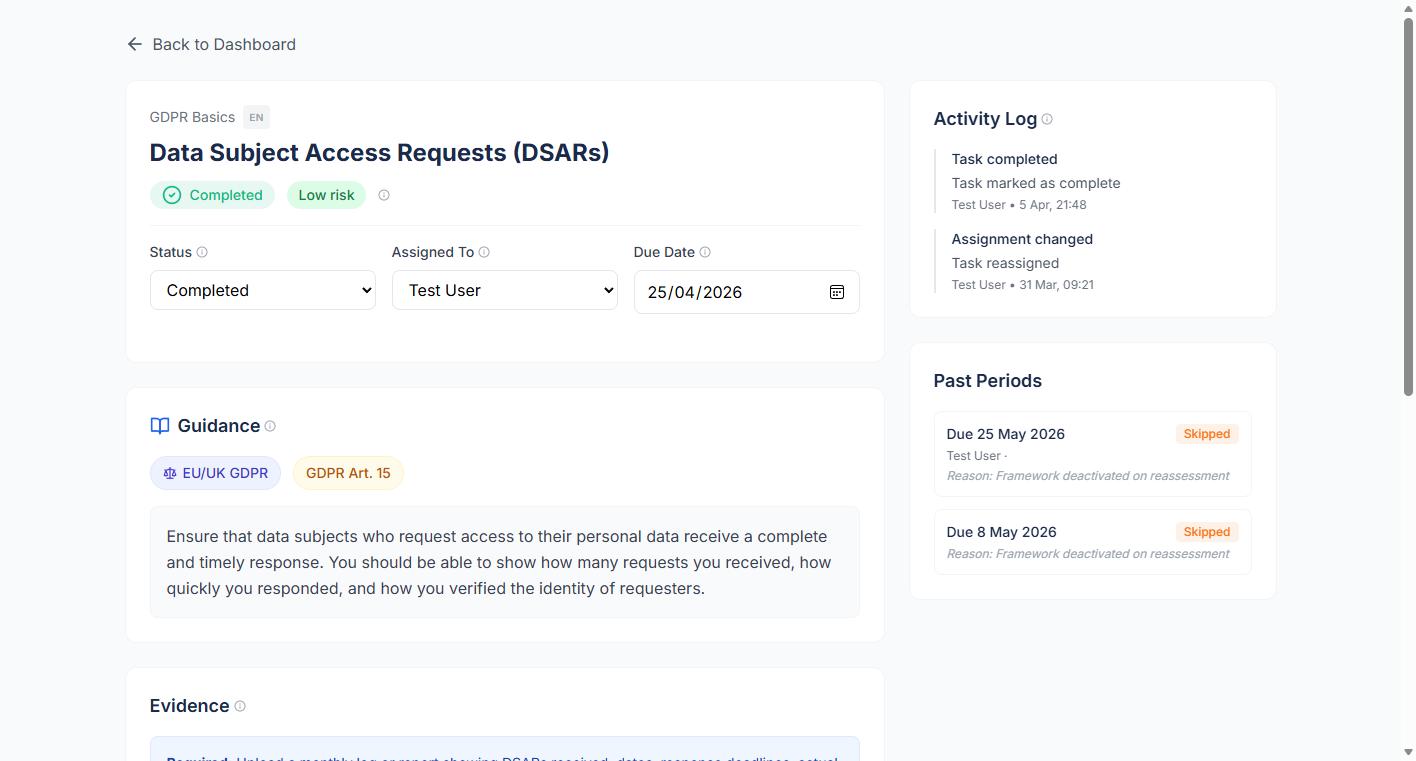1416x761 pixels.
Task: Click the Guidance book icon
Action: pos(160,426)
